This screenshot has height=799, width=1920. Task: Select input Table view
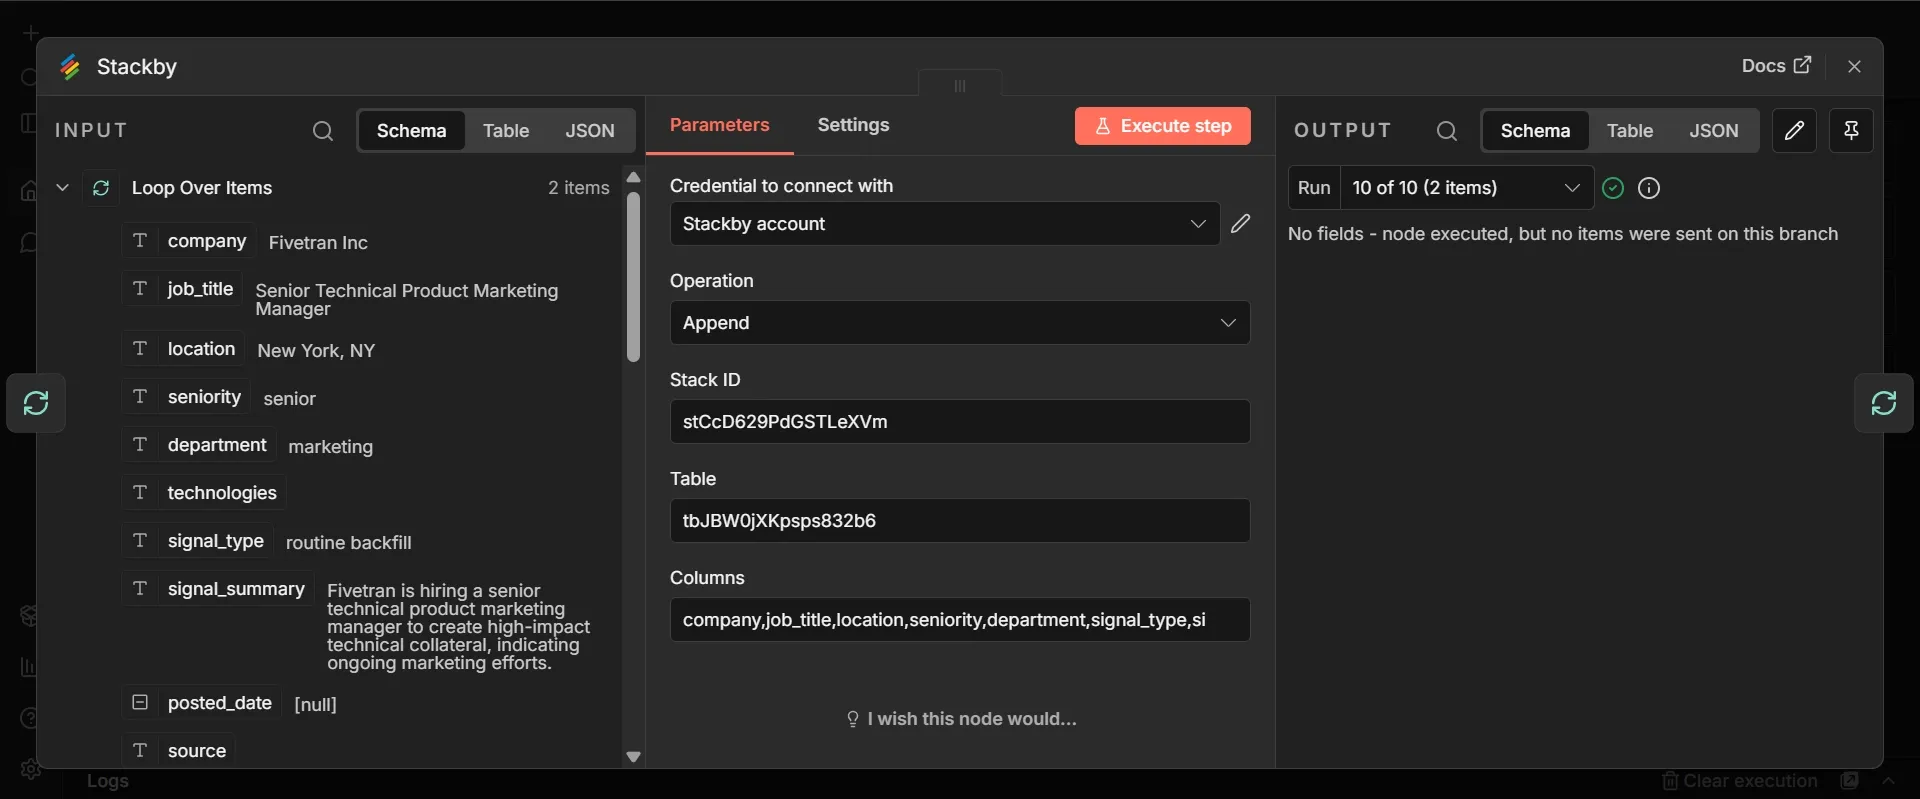pos(506,131)
